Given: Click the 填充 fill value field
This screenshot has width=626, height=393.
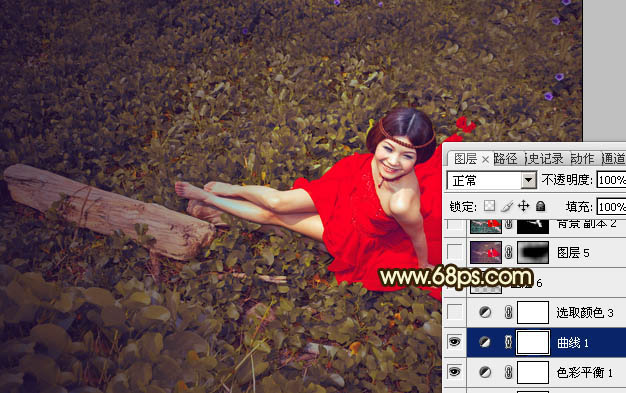Looking at the screenshot, I should click(611, 206).
